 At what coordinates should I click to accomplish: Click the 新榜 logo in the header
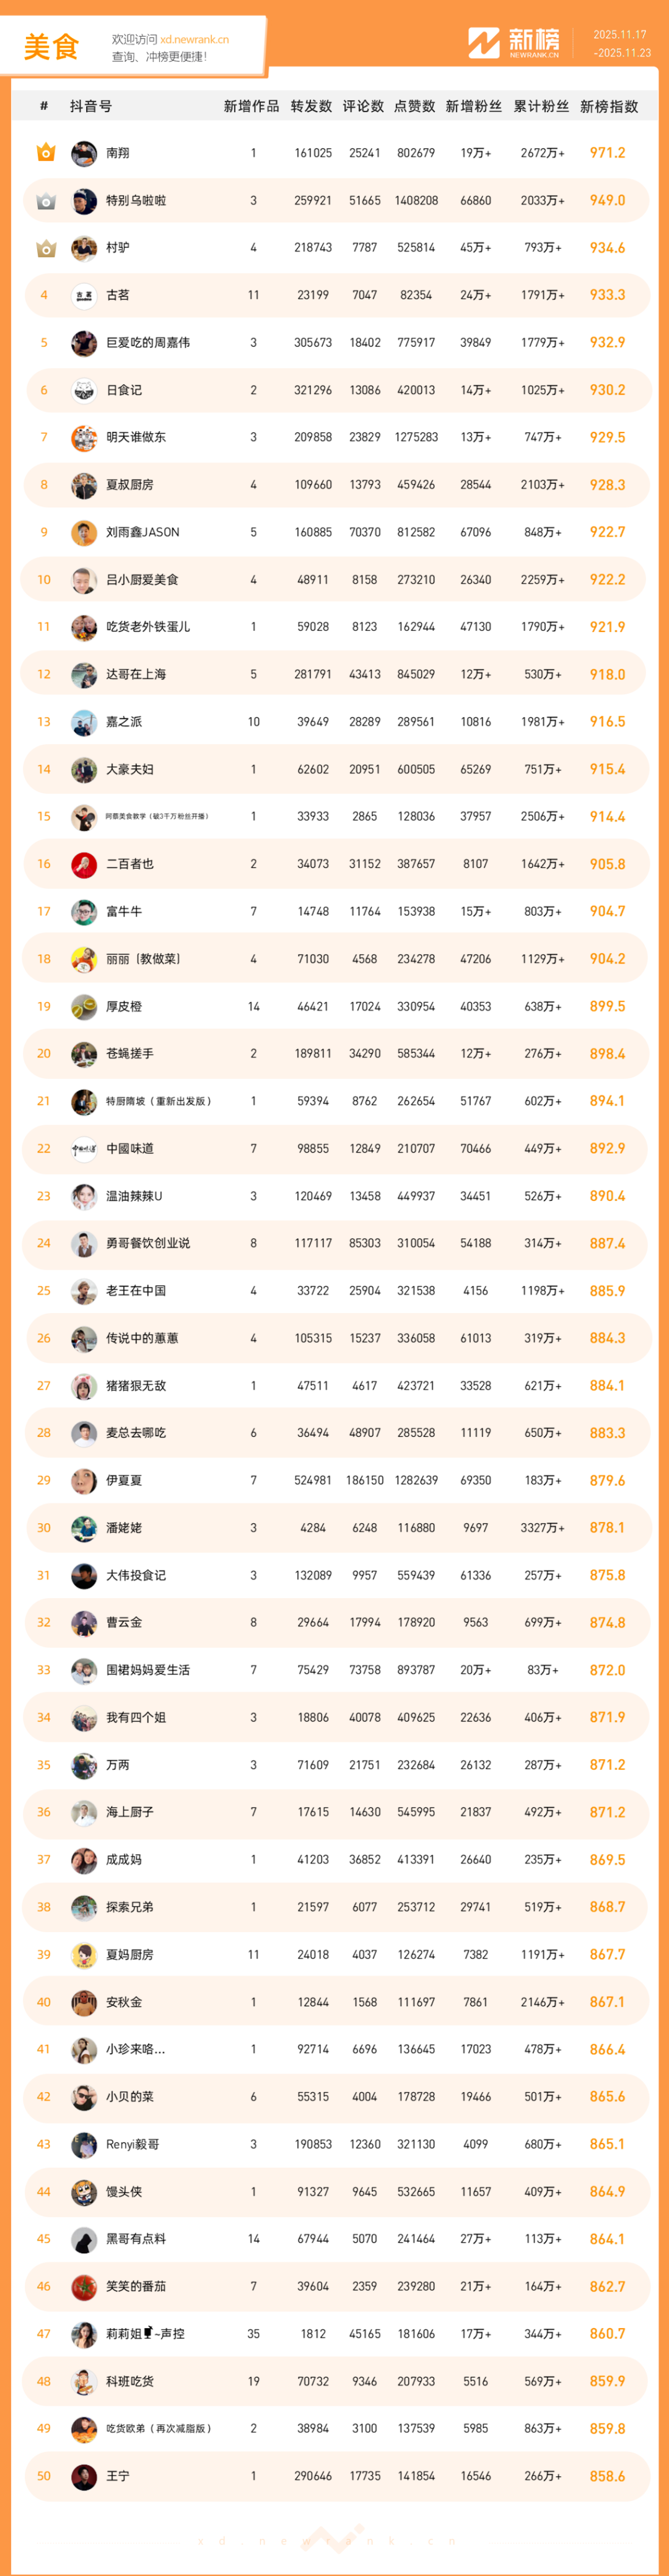click(x=514, y=43)
